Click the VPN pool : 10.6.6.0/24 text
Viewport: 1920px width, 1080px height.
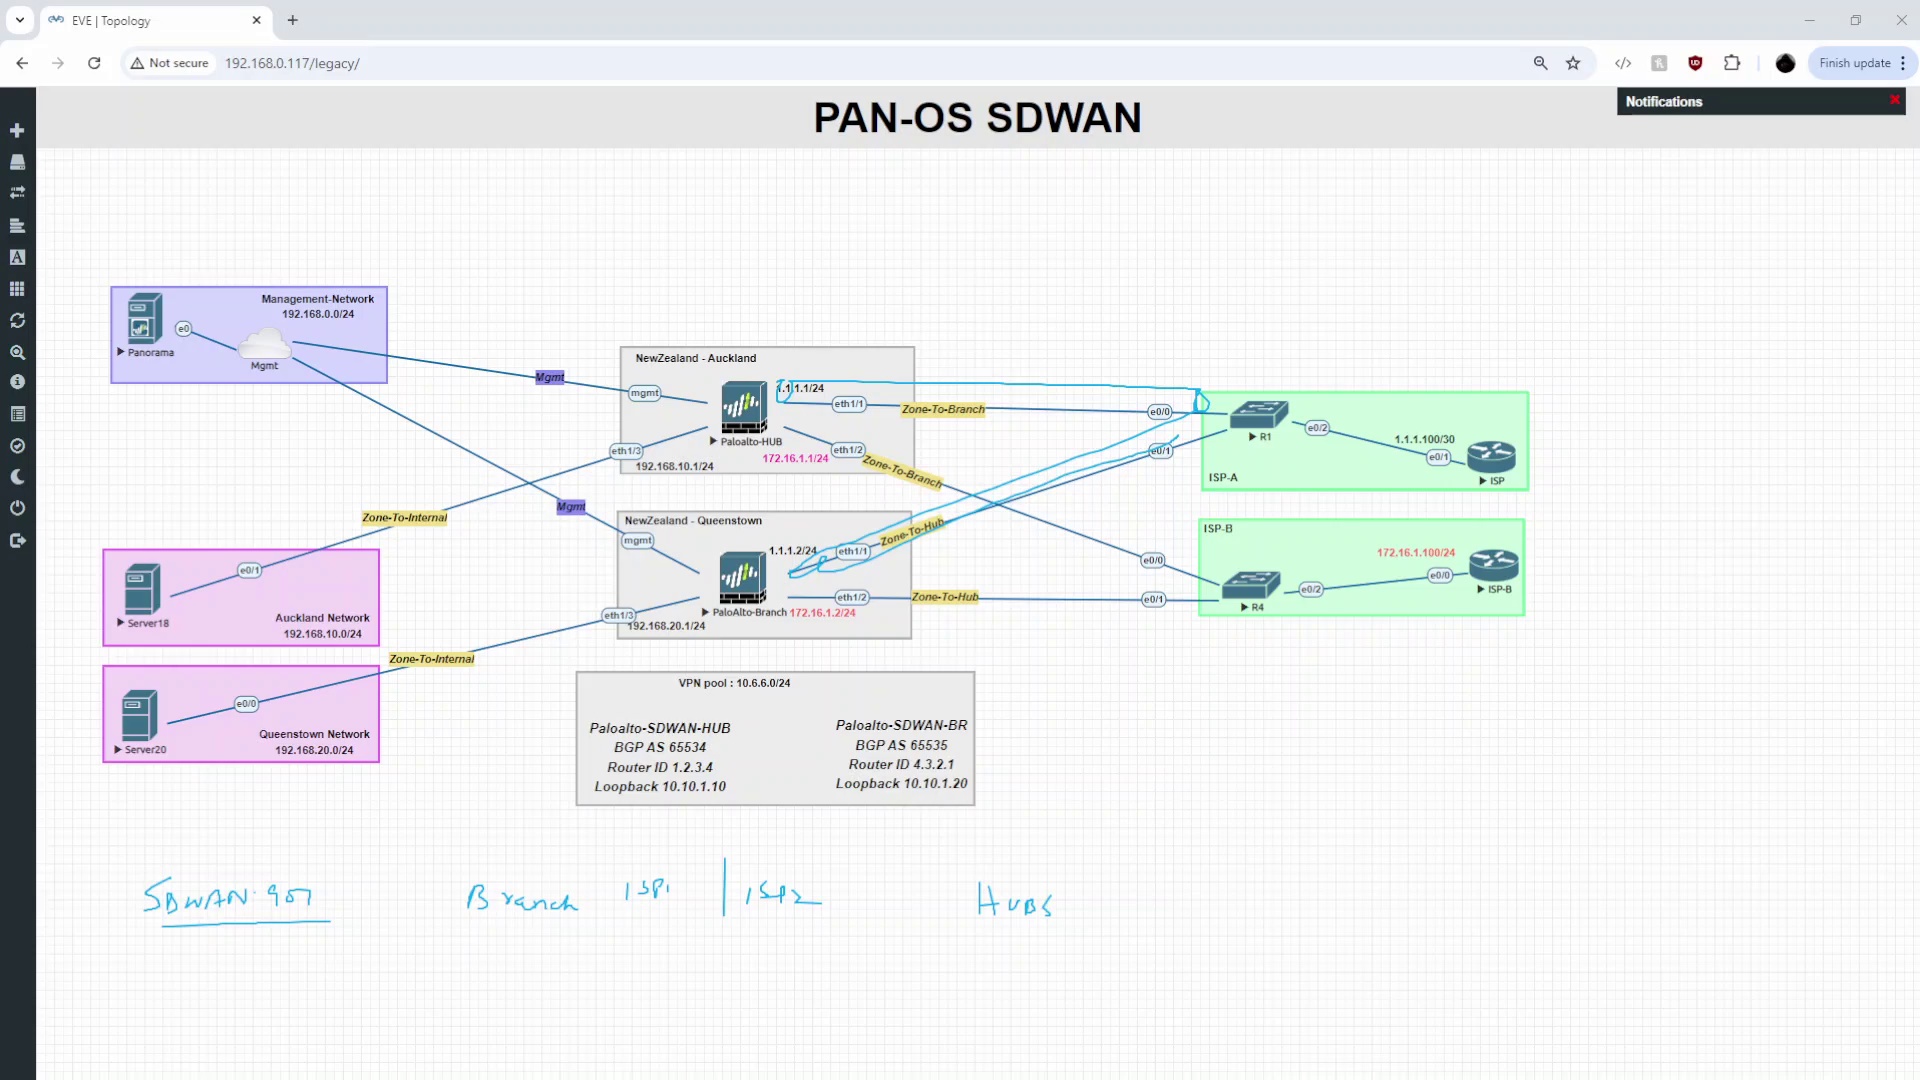point(734,683)
